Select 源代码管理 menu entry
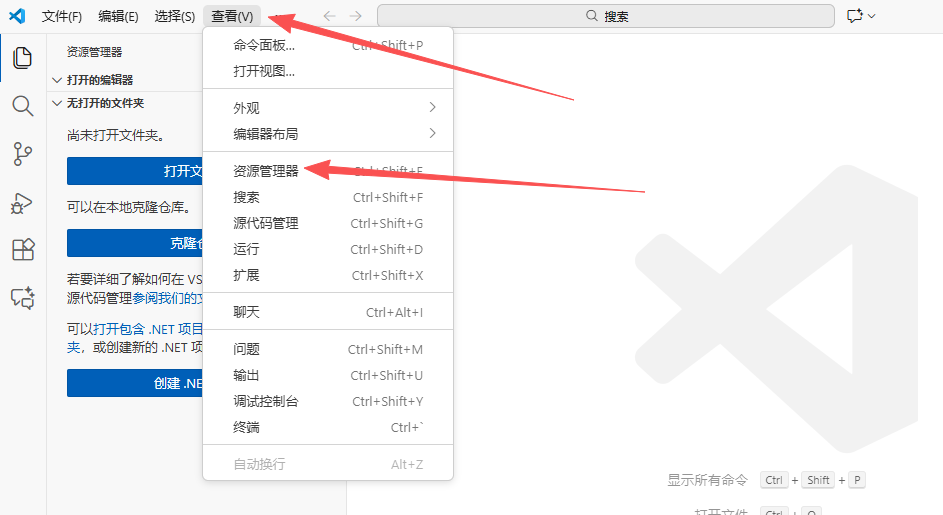Viewport: 943px width, 515px height. [328, 223]
